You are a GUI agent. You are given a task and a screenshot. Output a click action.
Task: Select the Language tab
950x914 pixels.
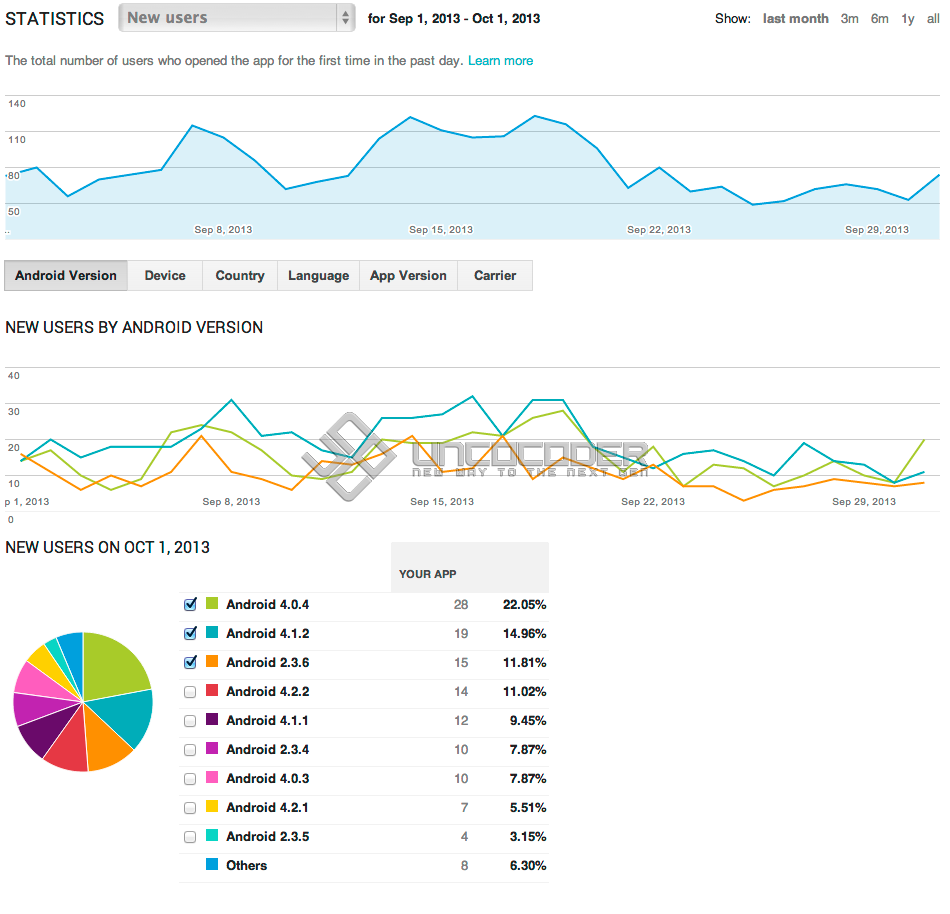click(319, 276)
